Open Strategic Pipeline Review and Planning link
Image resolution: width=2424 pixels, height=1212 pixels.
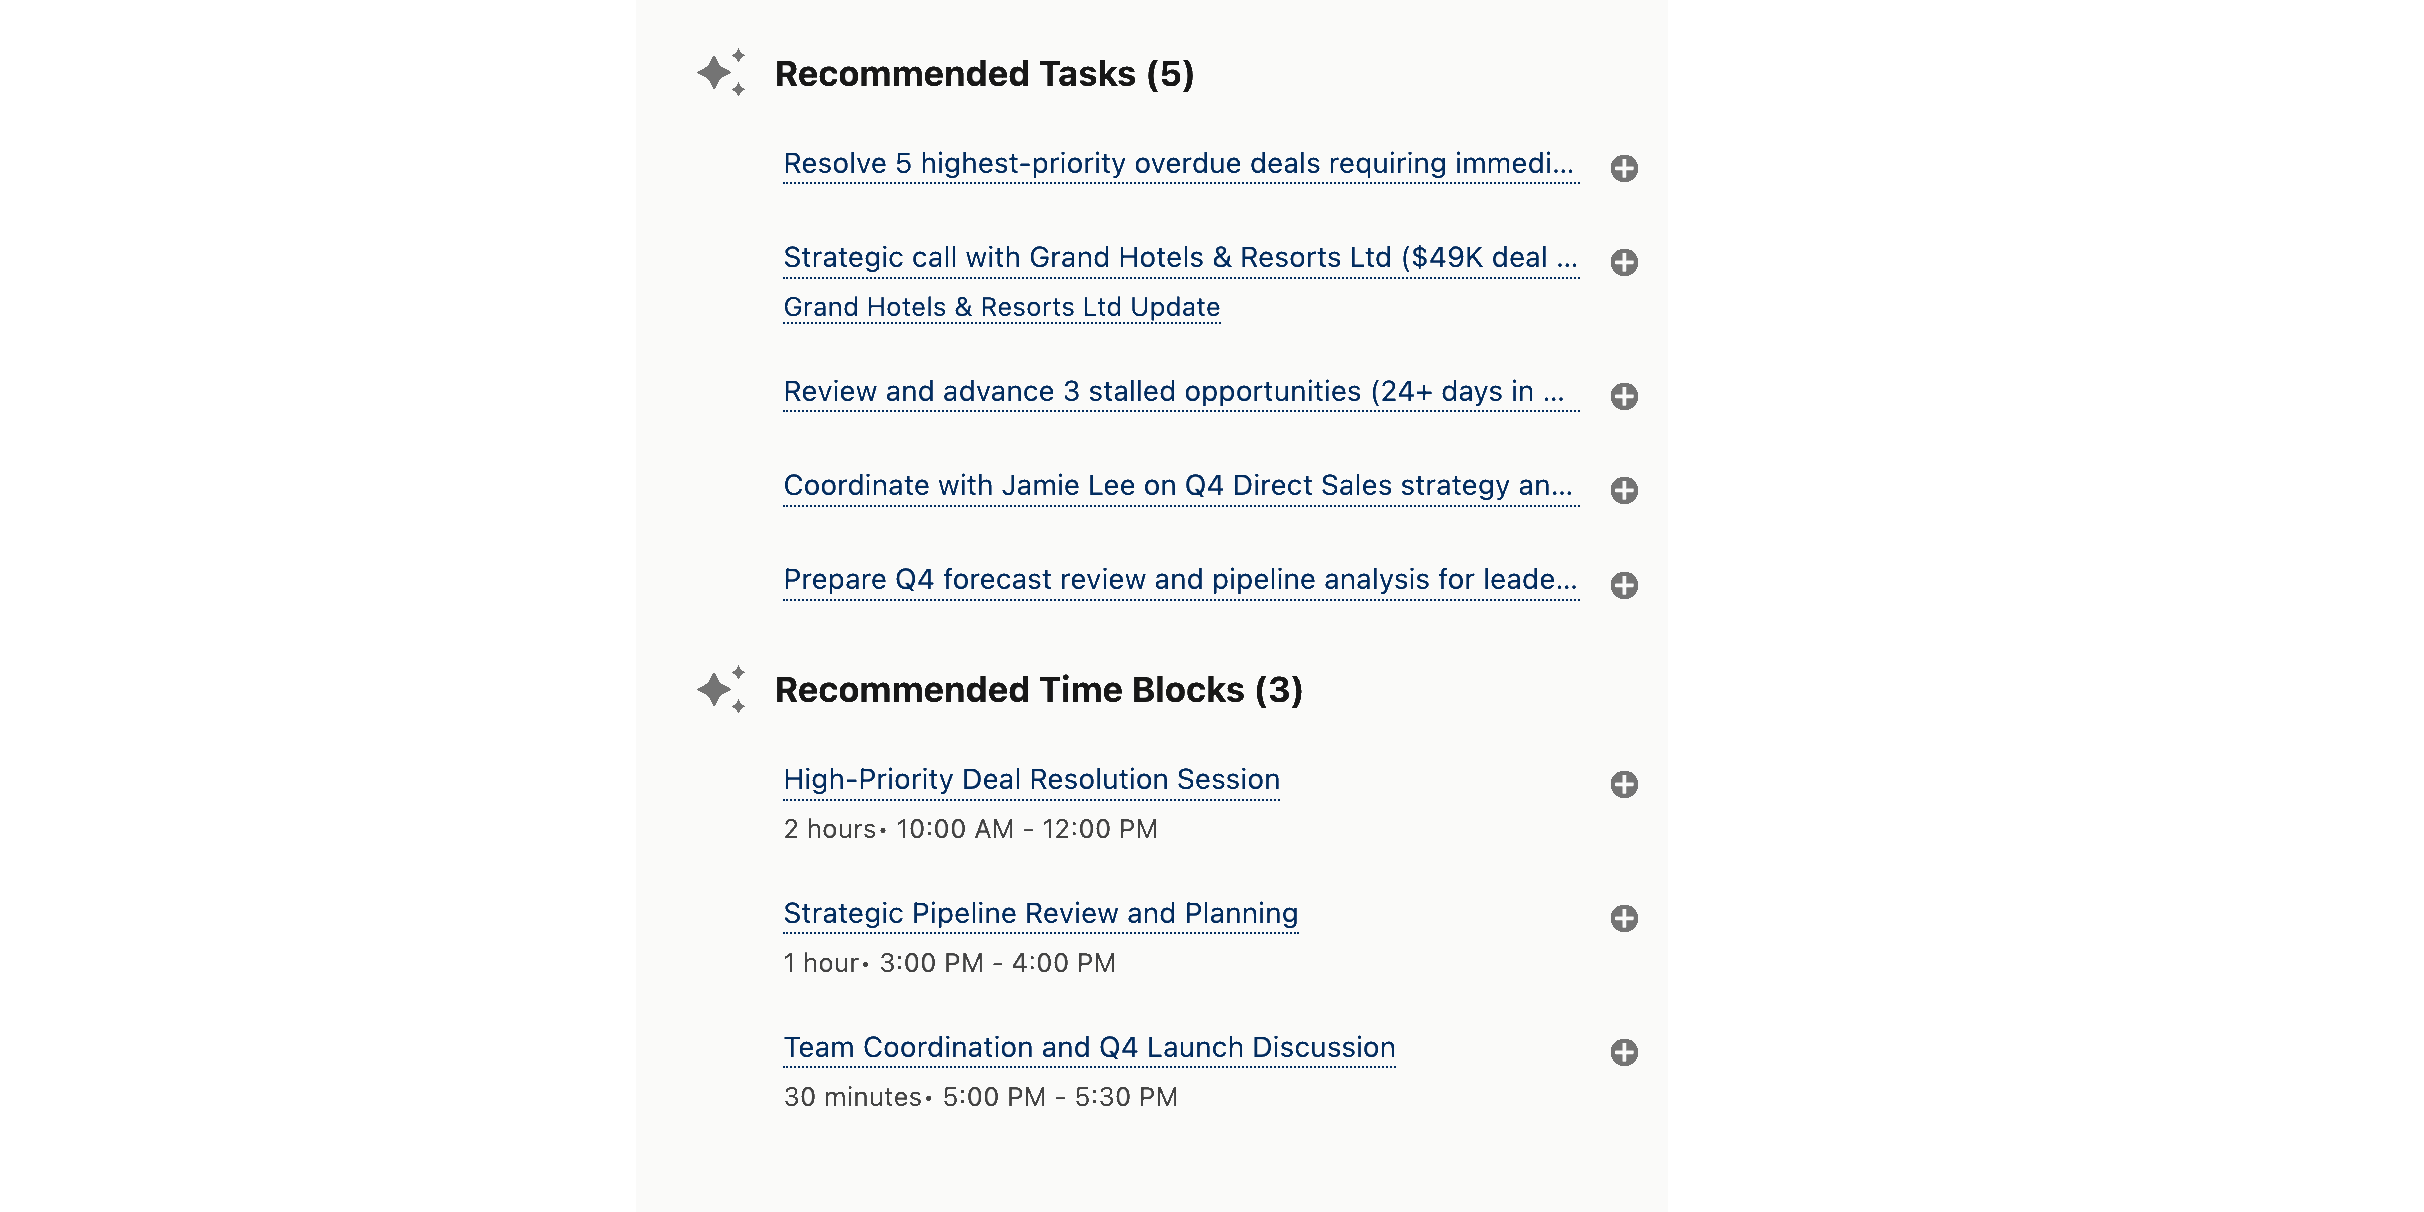(1040, 913)
